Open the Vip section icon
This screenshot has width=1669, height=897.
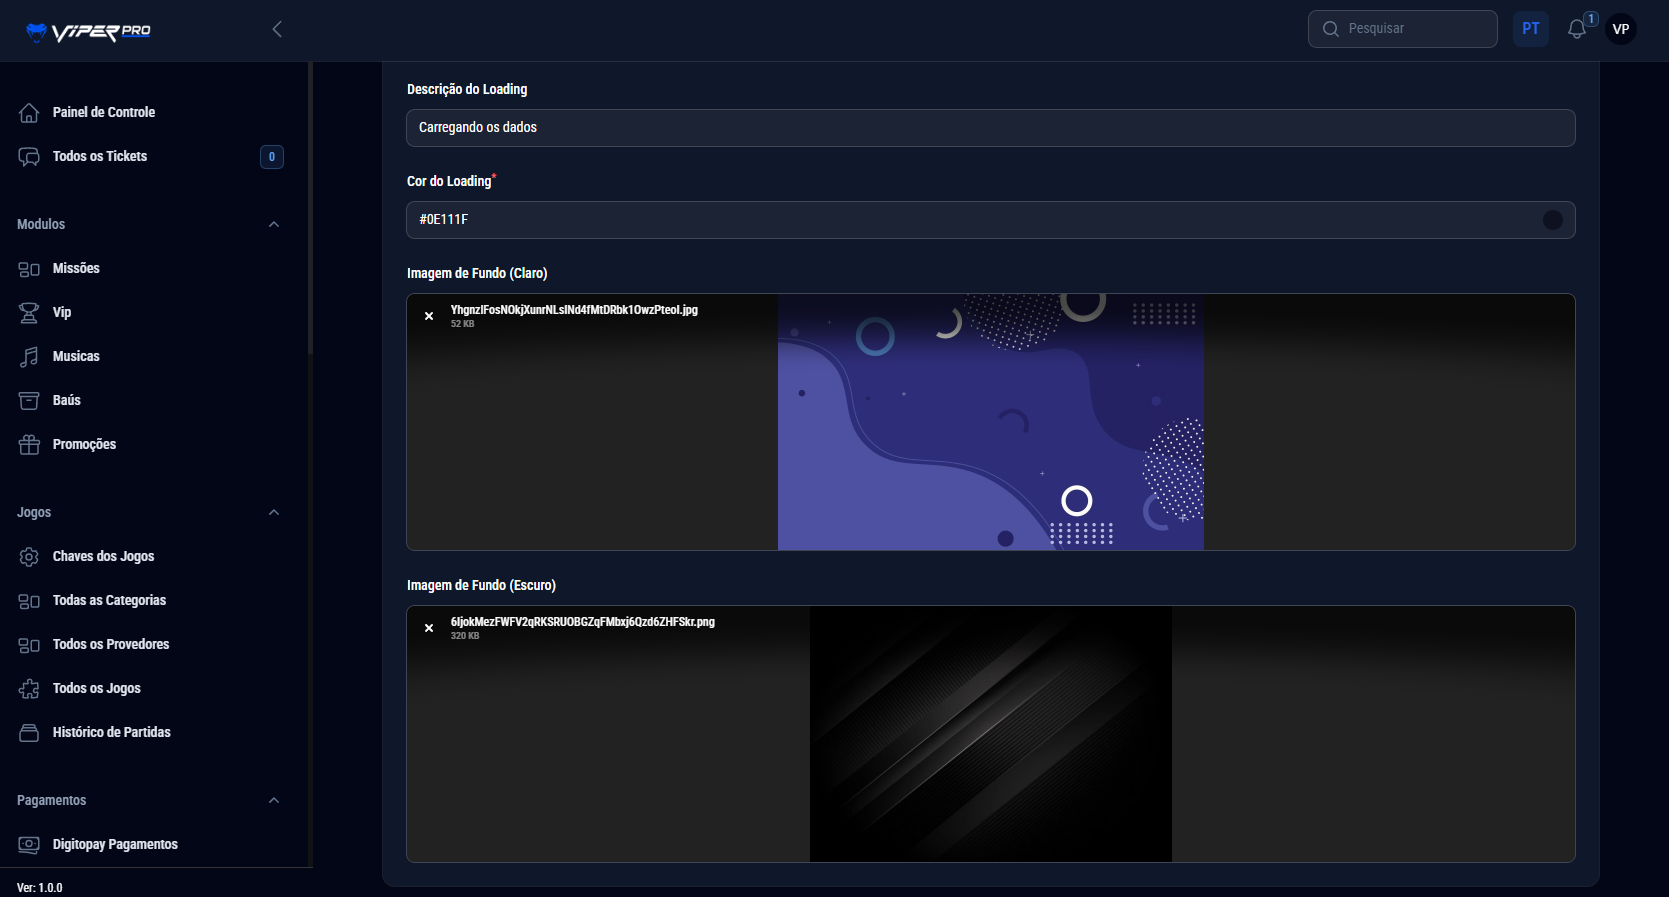(x=29, y=313)
